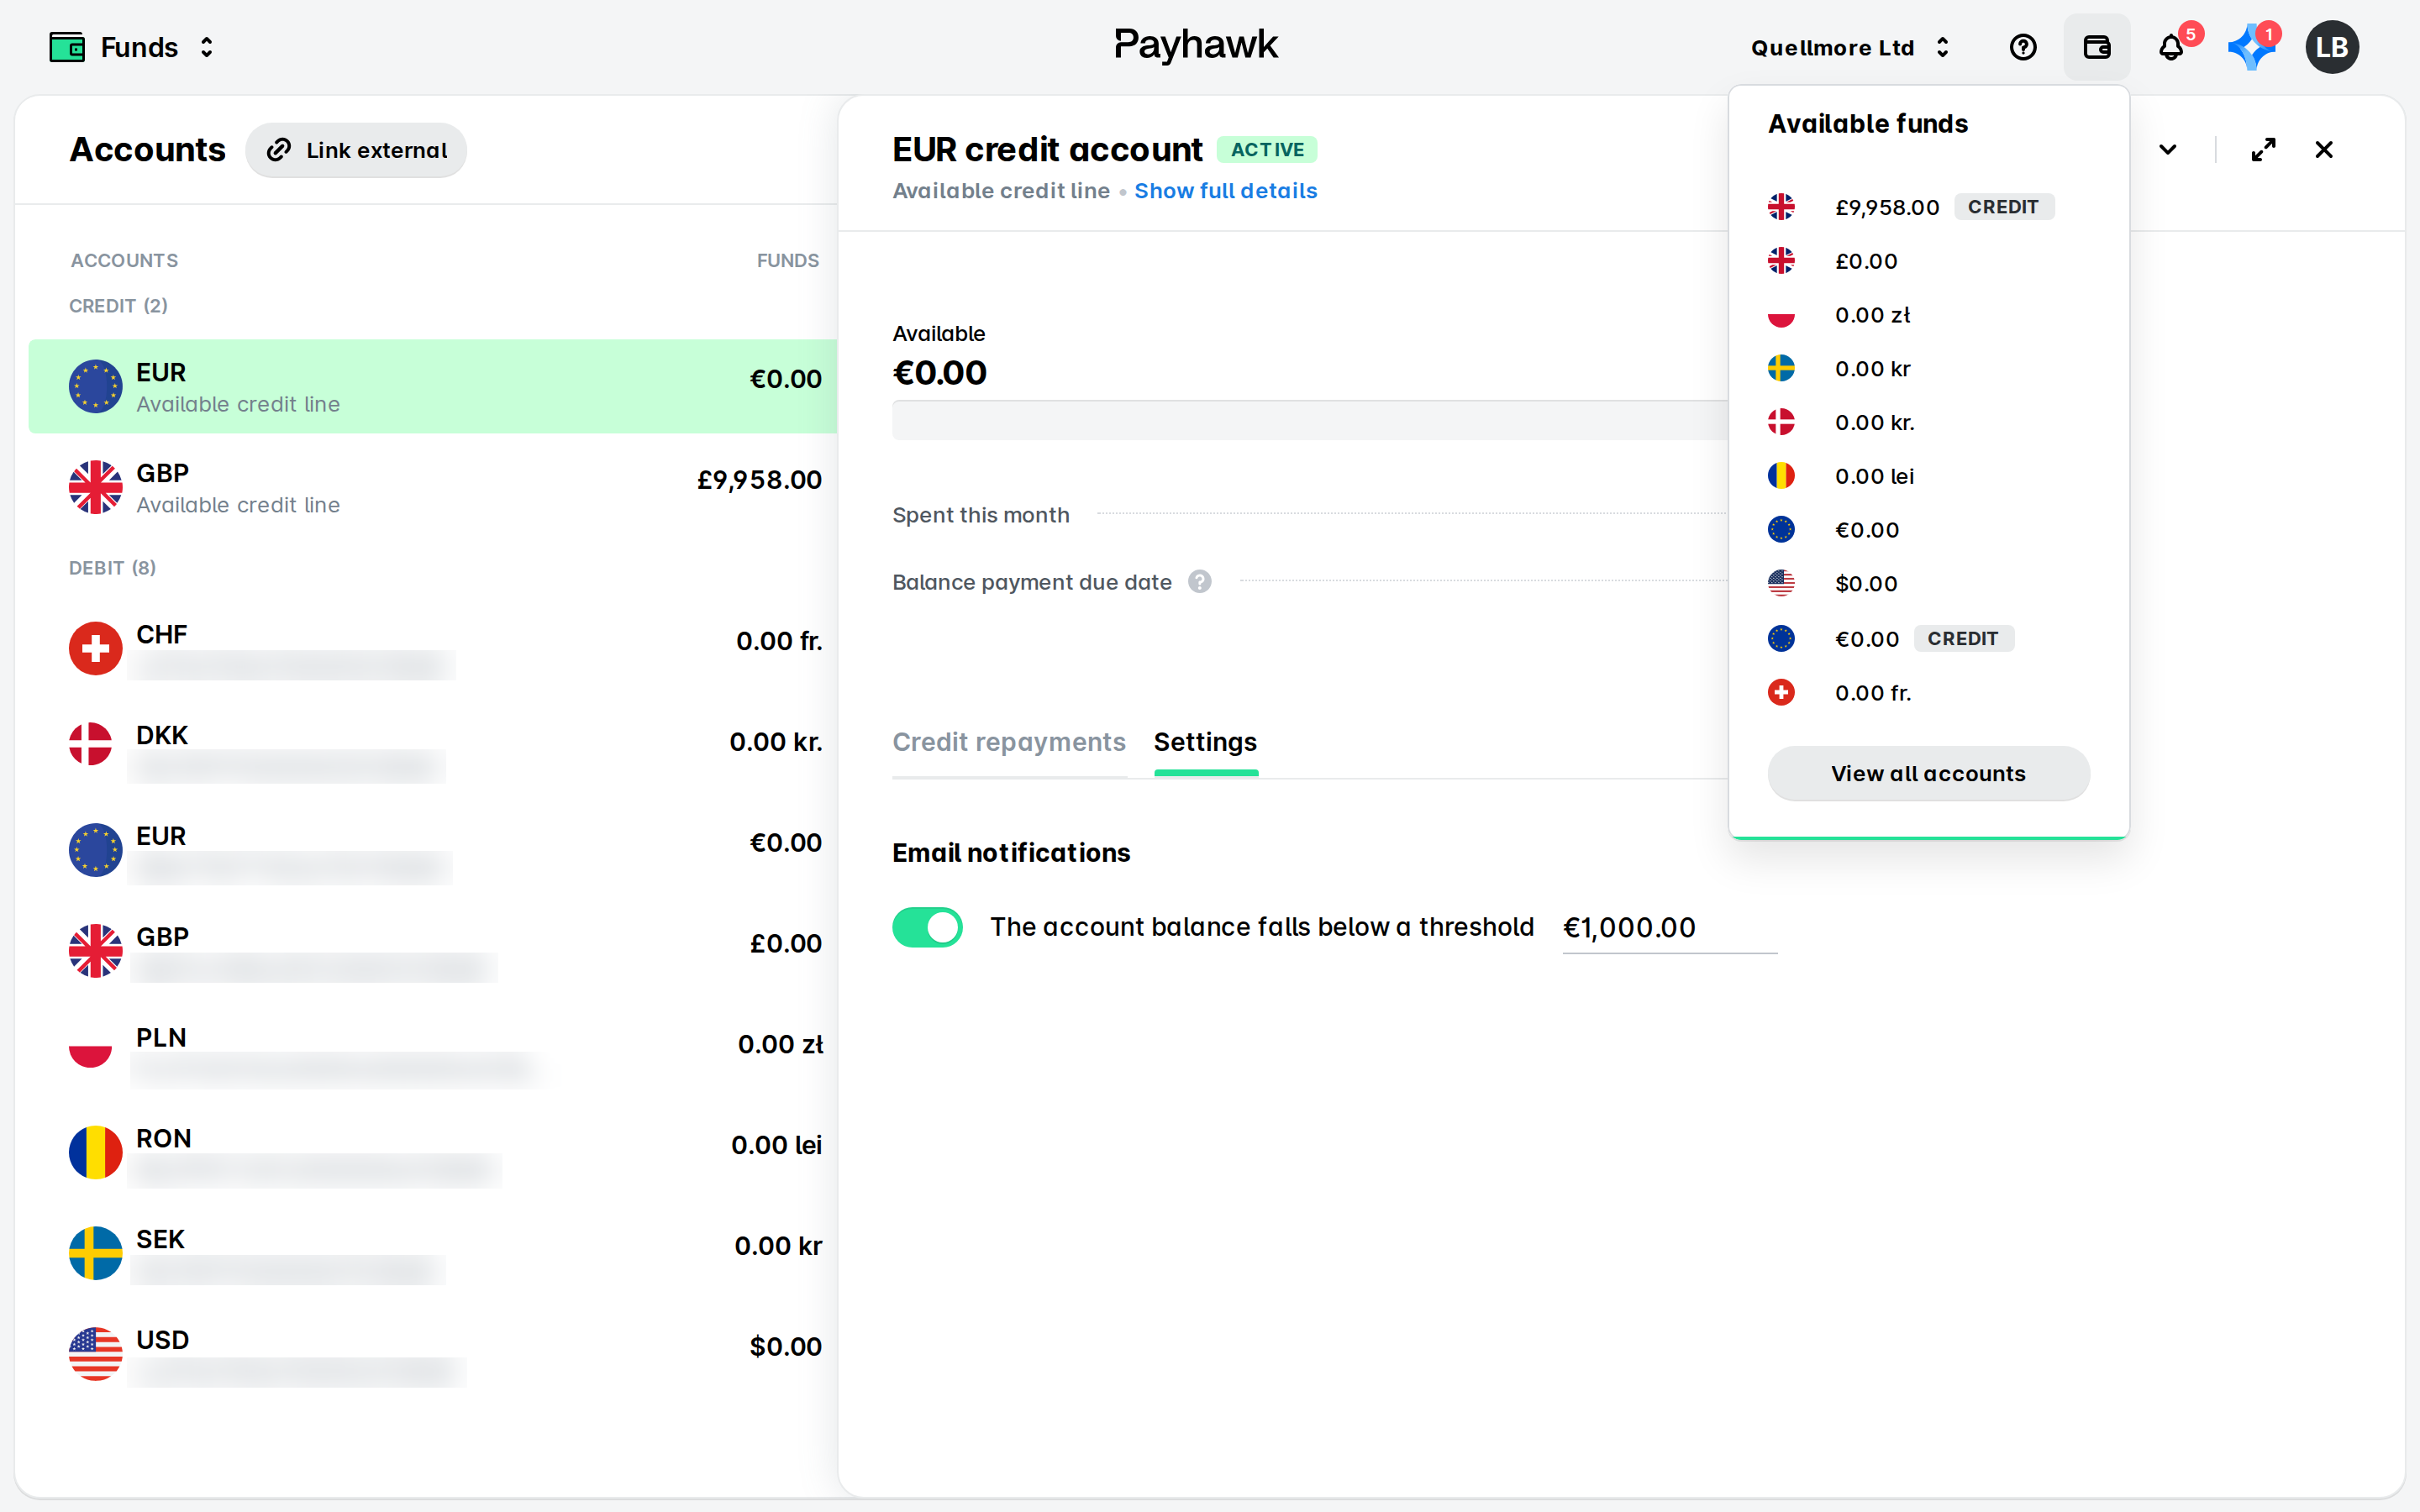The image size is (2420, 1512).
Task: Select £0.00 GBP in Available funds
Action: [x=1928, y=261]
